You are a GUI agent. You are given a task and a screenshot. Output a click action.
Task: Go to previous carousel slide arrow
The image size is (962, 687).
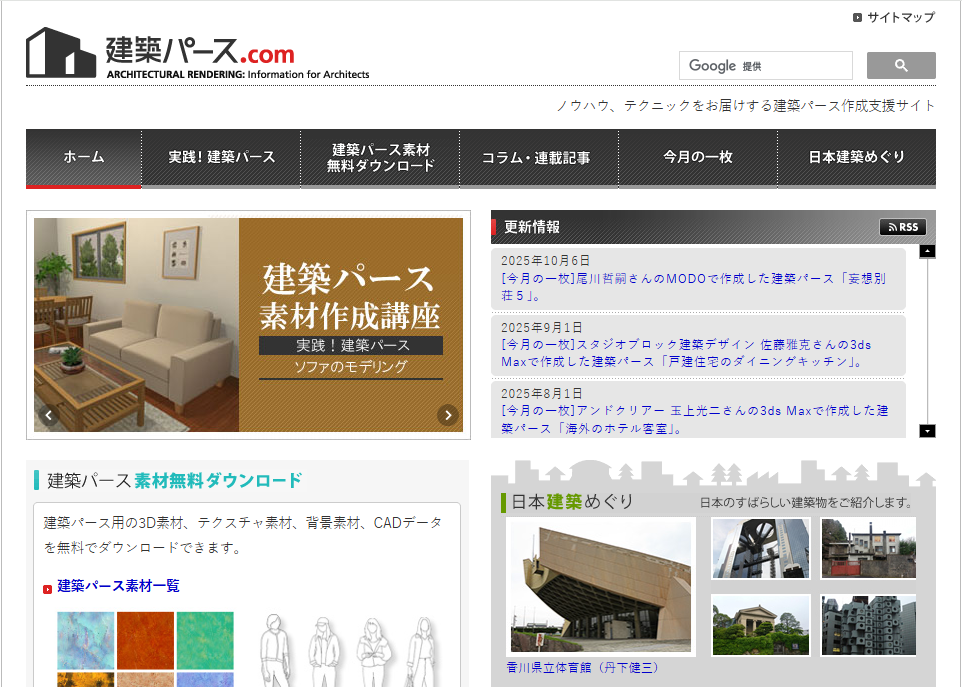[48, 414]
